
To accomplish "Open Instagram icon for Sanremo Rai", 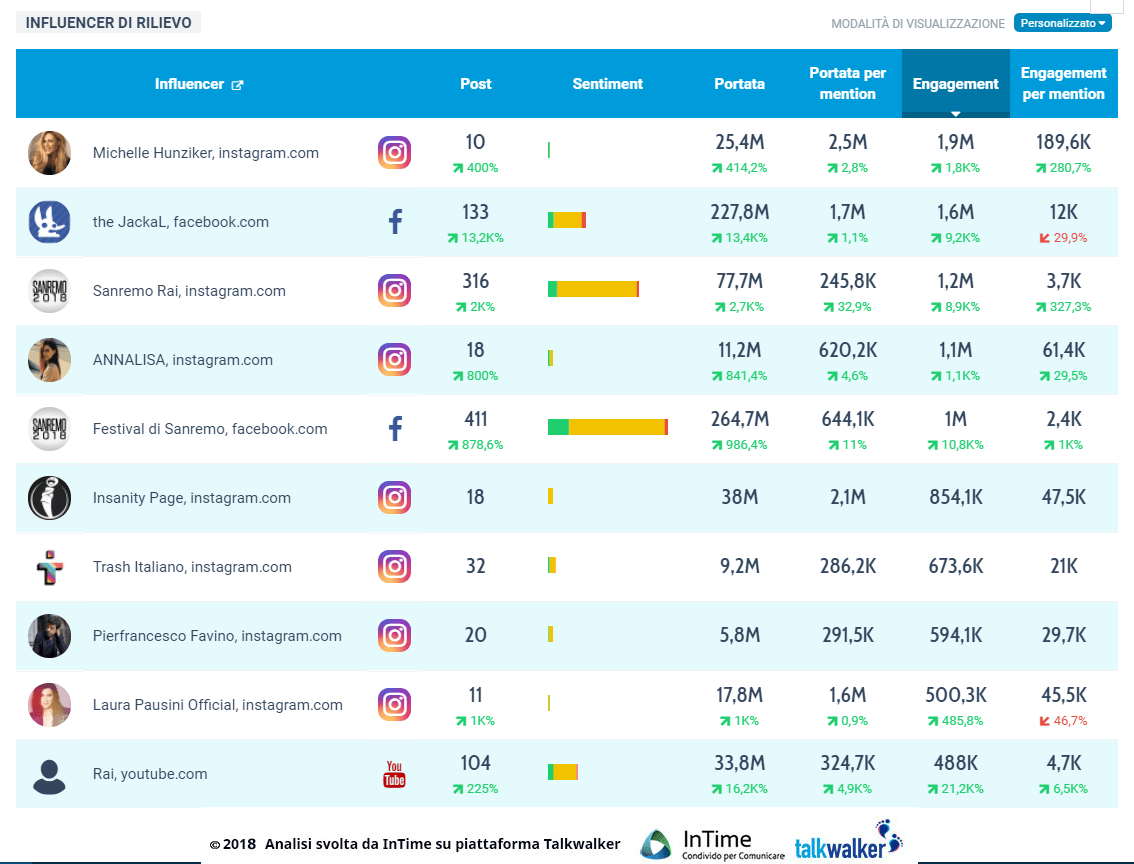I will tap(394, 291).
